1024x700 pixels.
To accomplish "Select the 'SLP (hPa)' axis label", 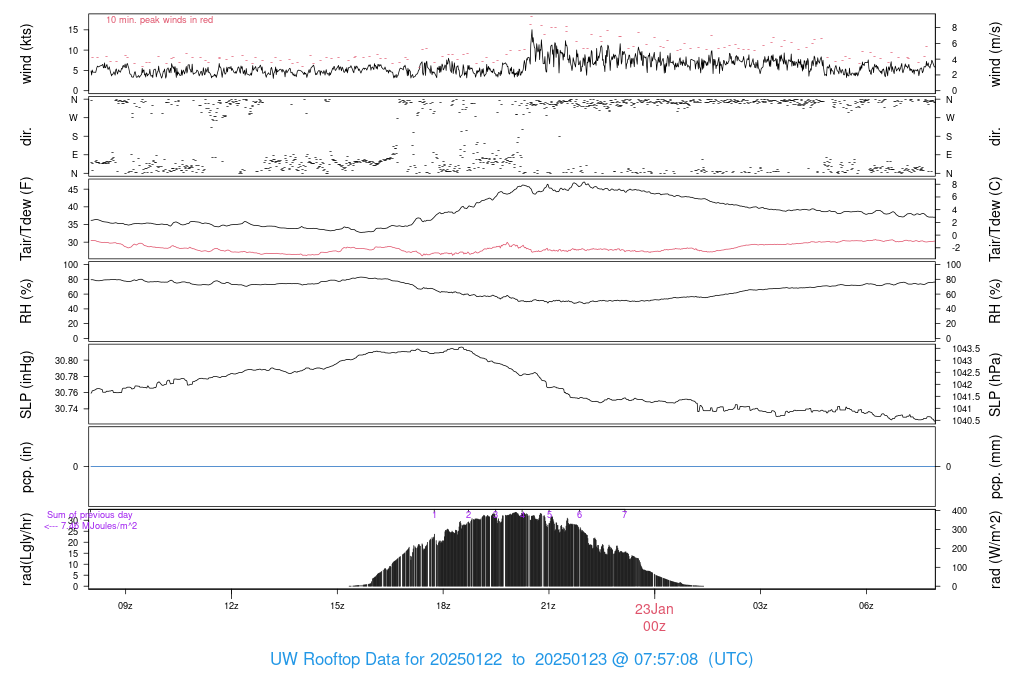I will coord(995,385).
